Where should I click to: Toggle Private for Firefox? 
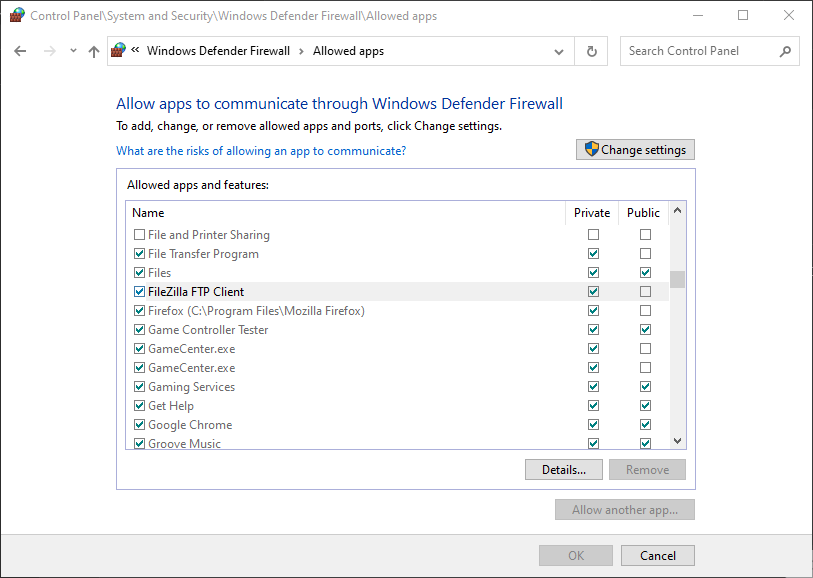click(593, 311)
